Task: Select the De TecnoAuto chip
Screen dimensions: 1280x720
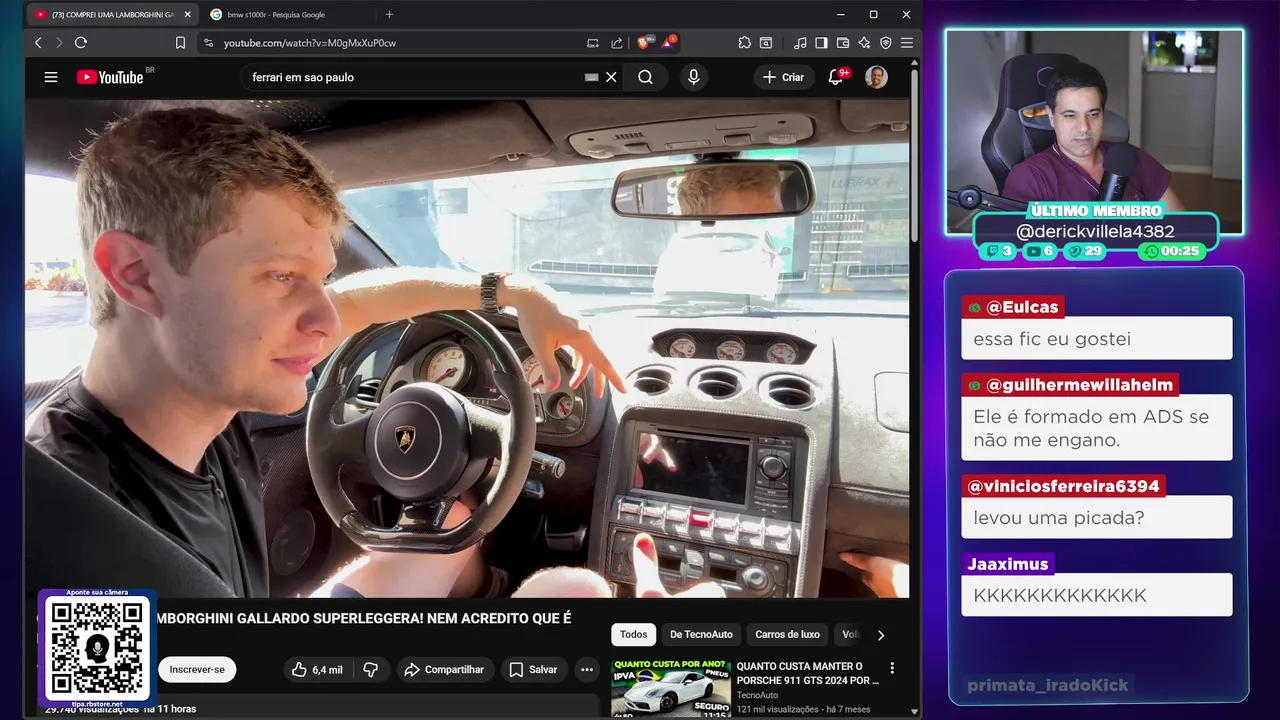Action: [701, 635]
